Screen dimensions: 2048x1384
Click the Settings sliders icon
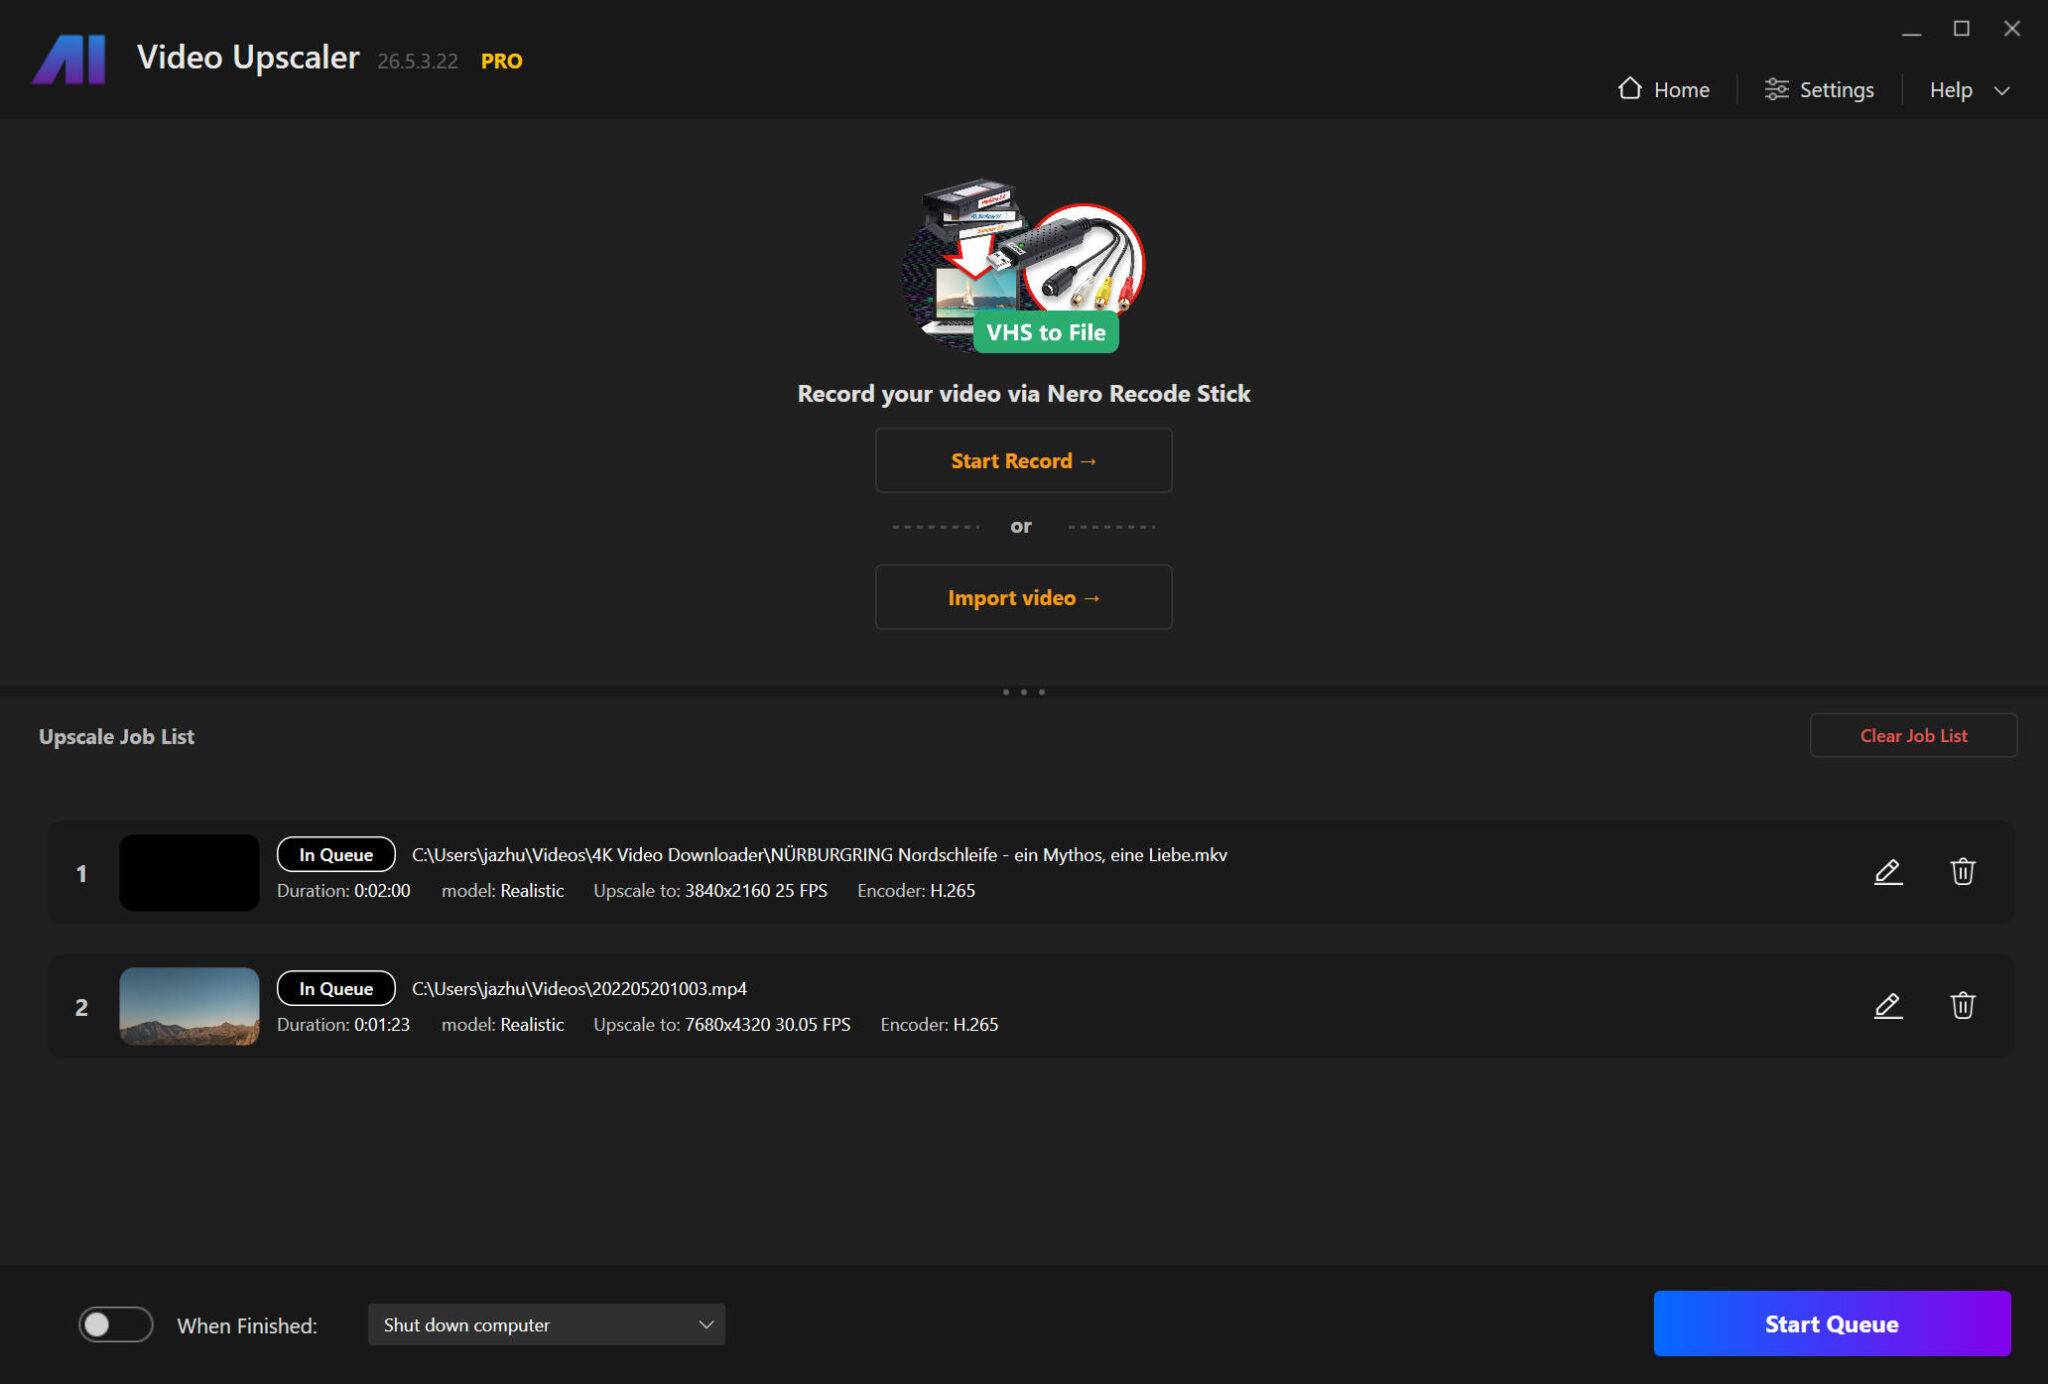pyautogui.click(x=1776, y=89)
